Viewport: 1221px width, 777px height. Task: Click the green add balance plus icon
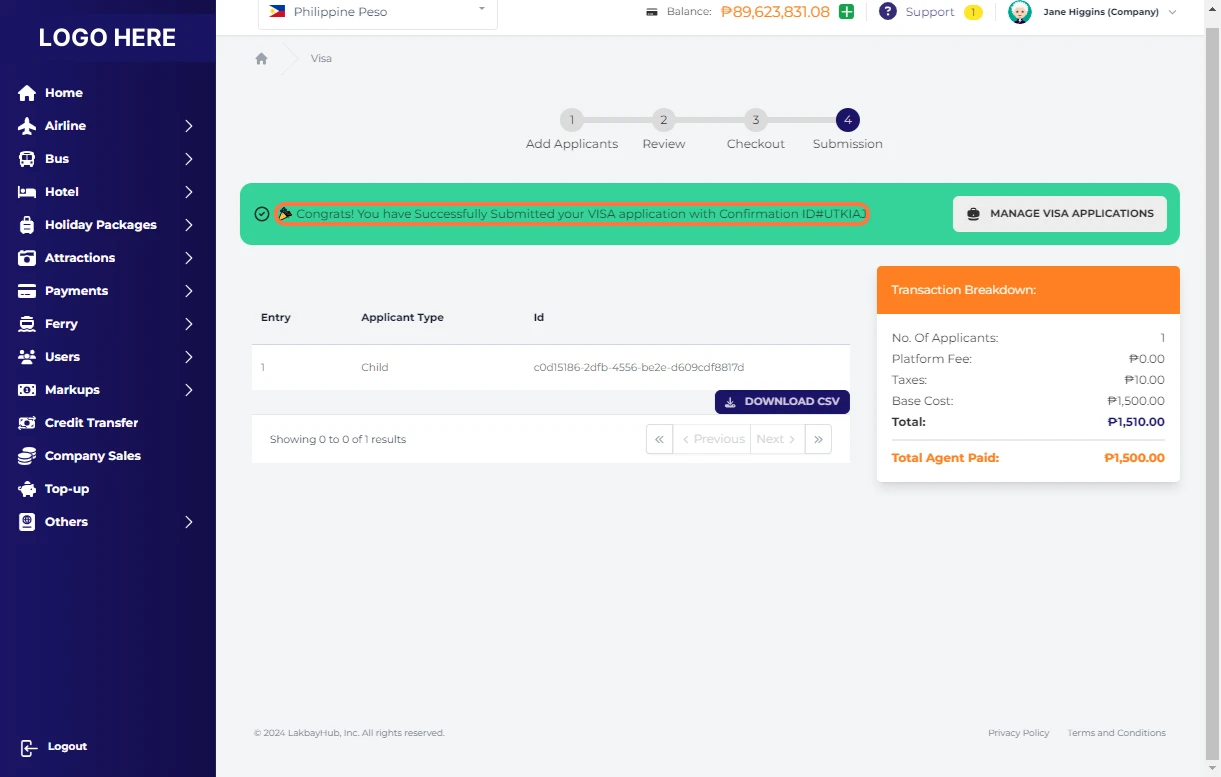click(846, 12)
